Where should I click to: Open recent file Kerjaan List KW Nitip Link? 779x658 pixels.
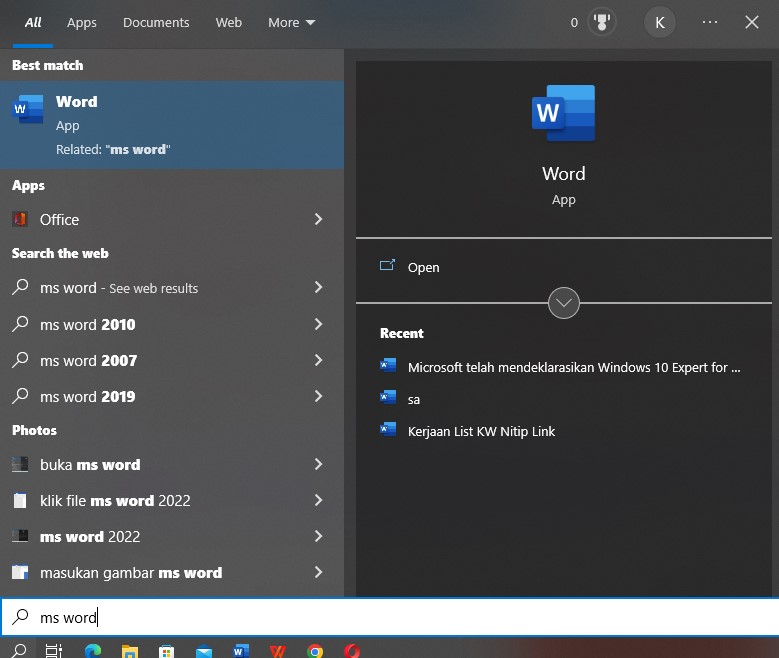tap(481, 431)
